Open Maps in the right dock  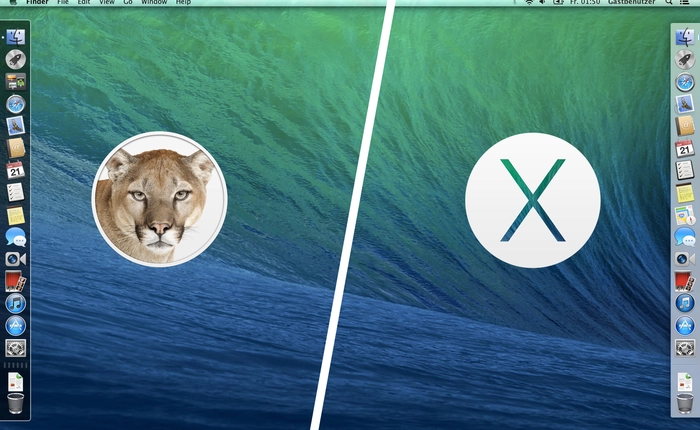click(x=685, y=215)
